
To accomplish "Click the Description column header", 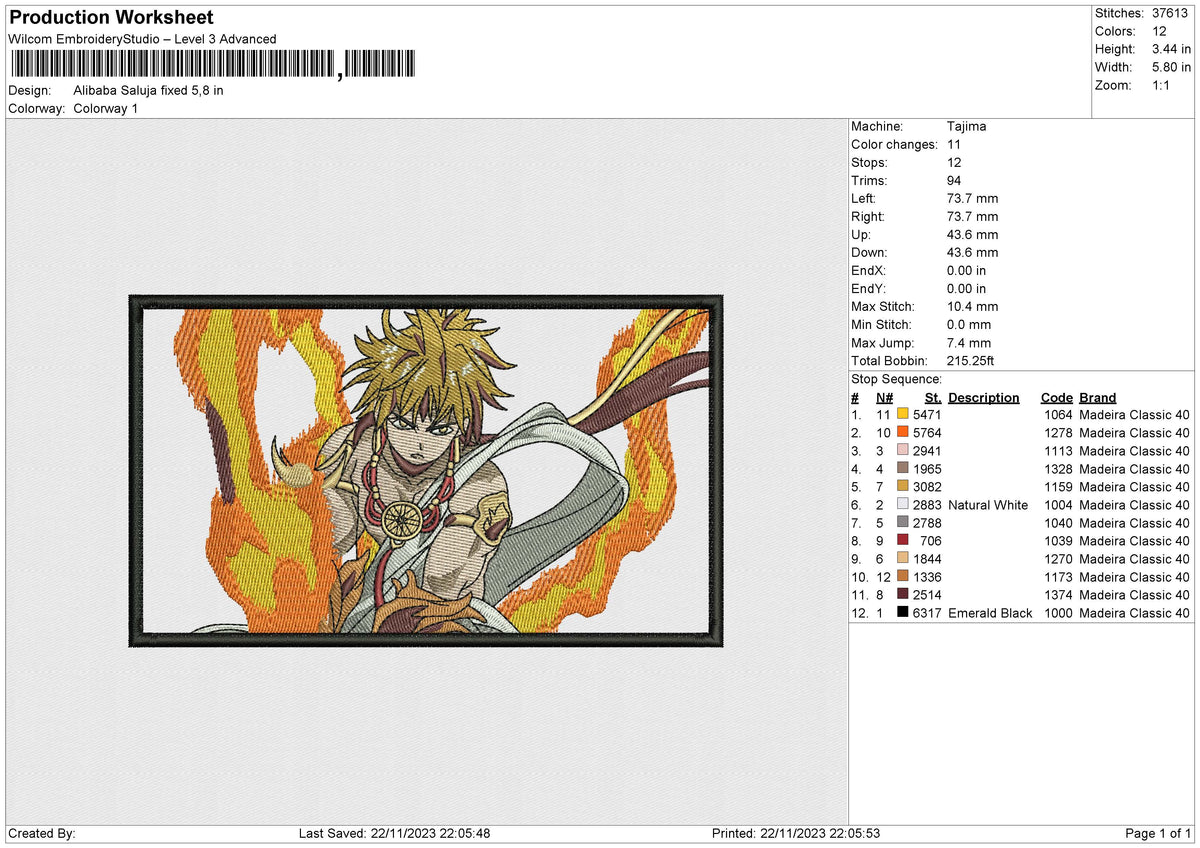I will click(984, 397).
